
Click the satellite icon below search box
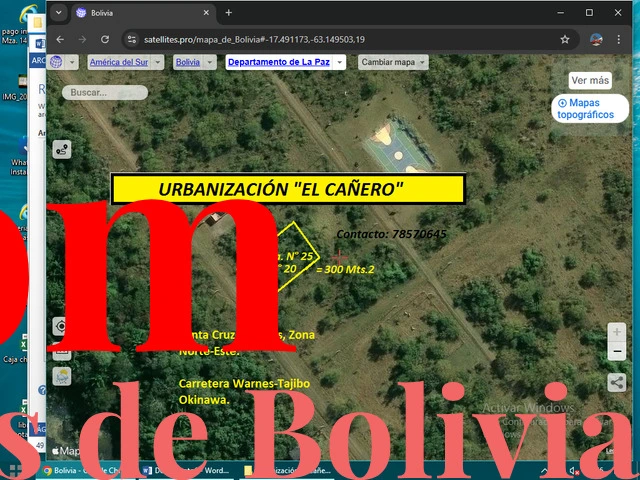pyautogui.click(x=62, y=150)
